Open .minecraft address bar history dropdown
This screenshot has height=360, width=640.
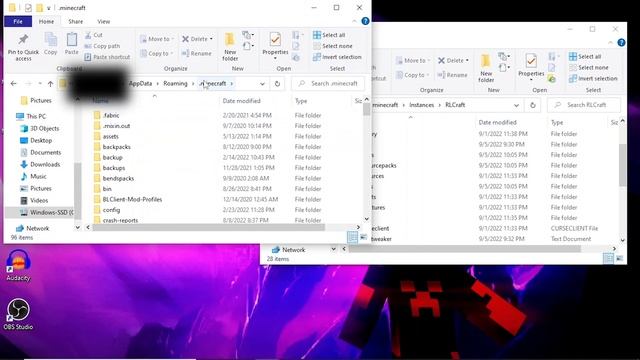(x=262, y=84)
